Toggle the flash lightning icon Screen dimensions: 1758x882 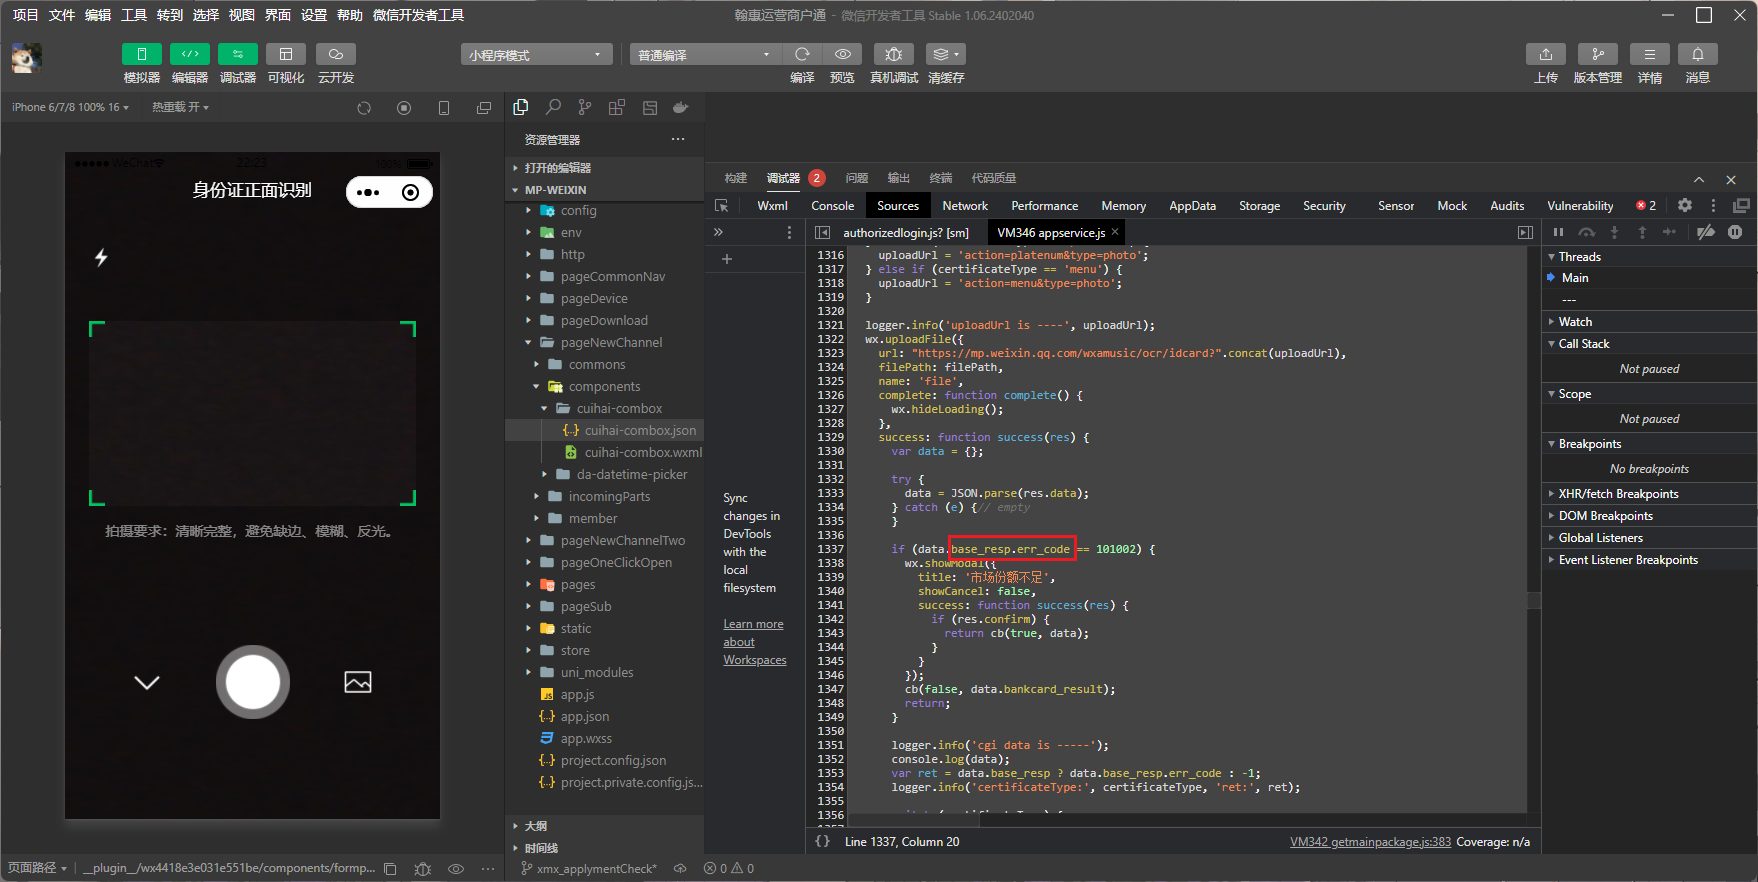pos(101,258)
